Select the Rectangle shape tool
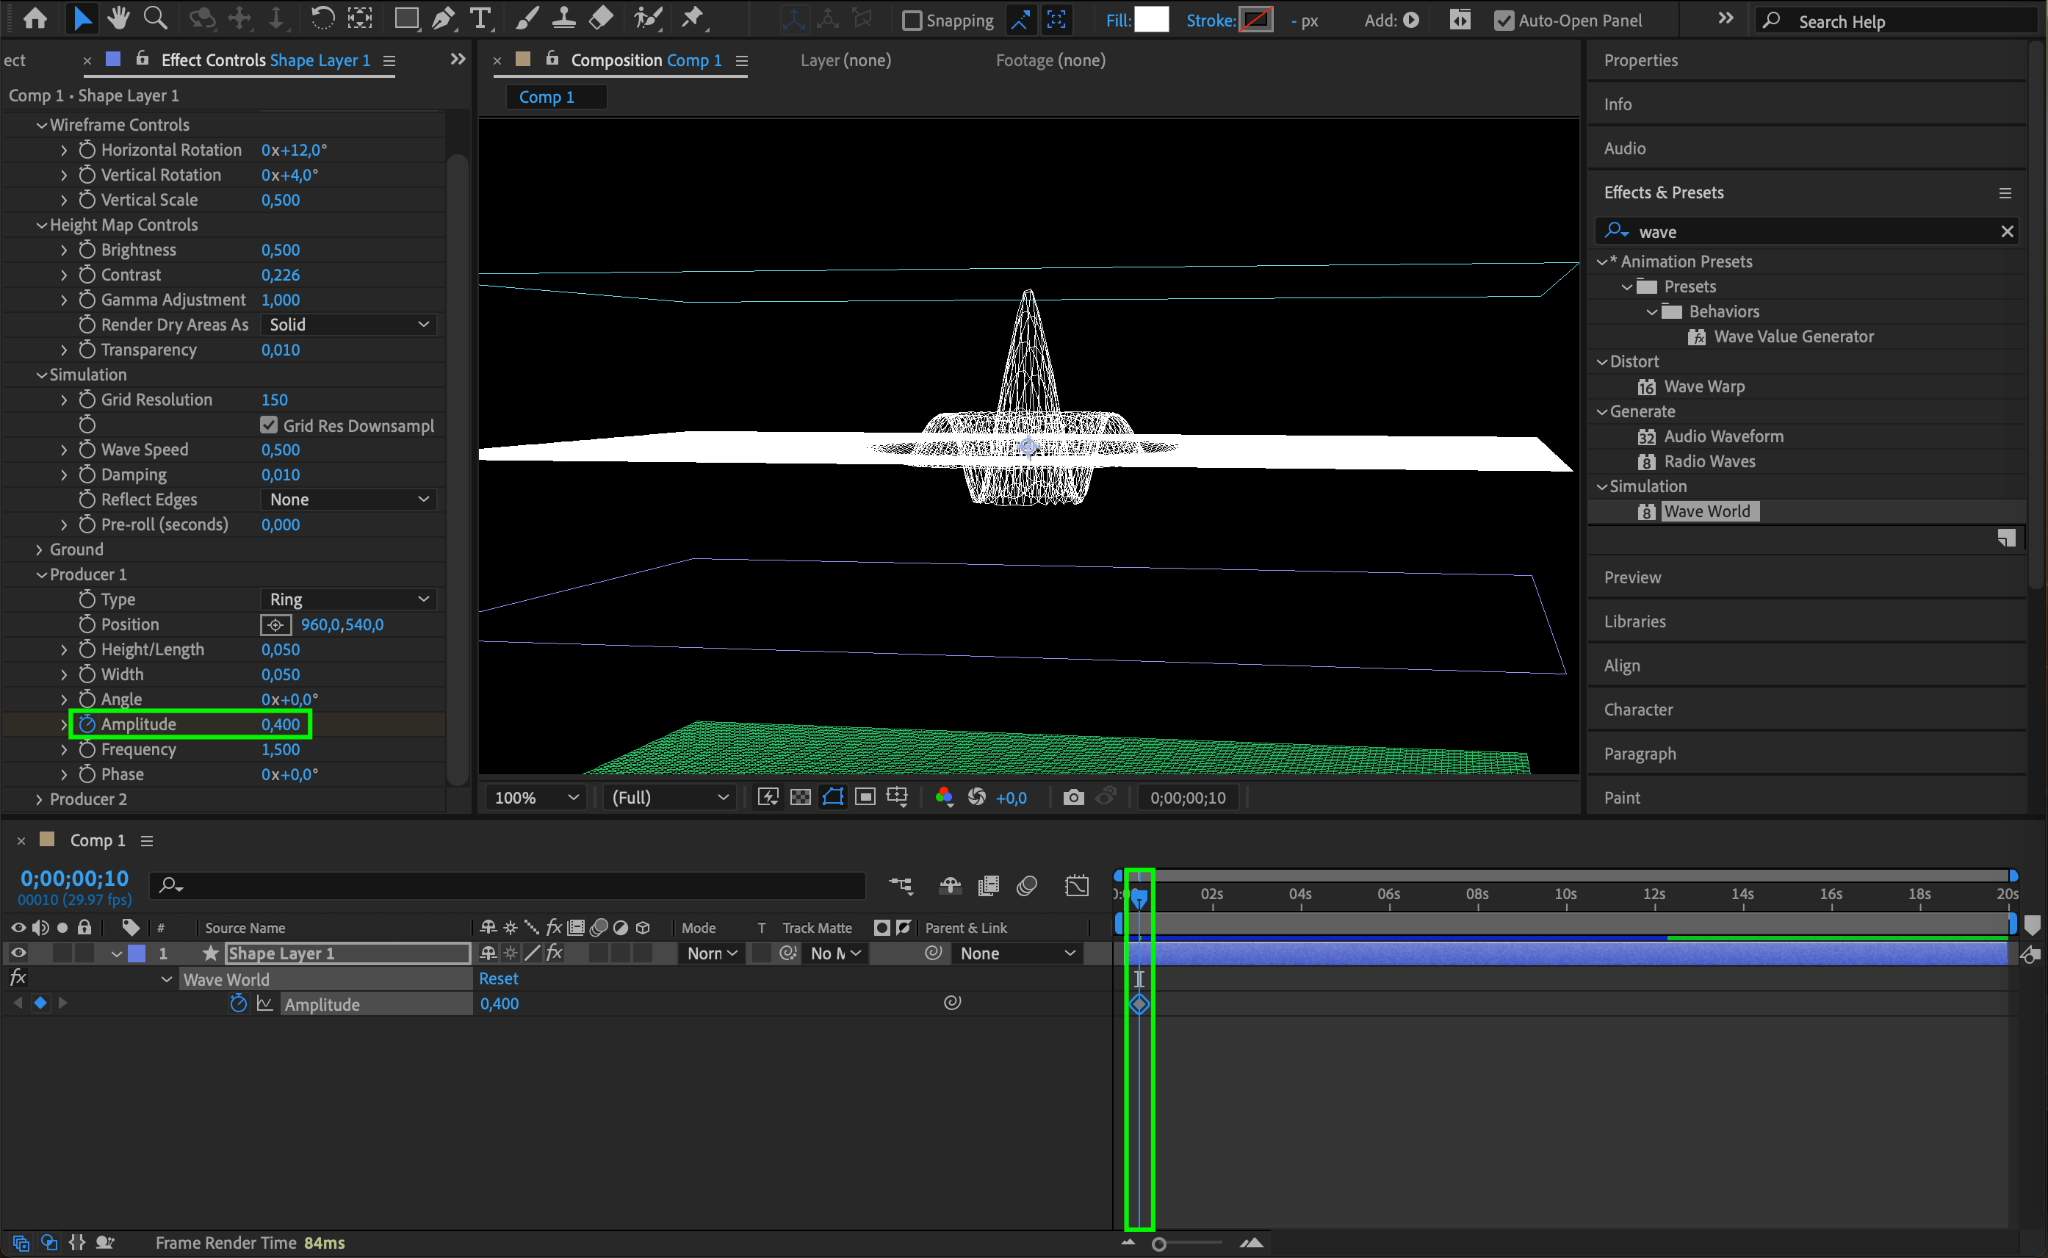This screenshot has height=1258, width=2048. (406, 18)
